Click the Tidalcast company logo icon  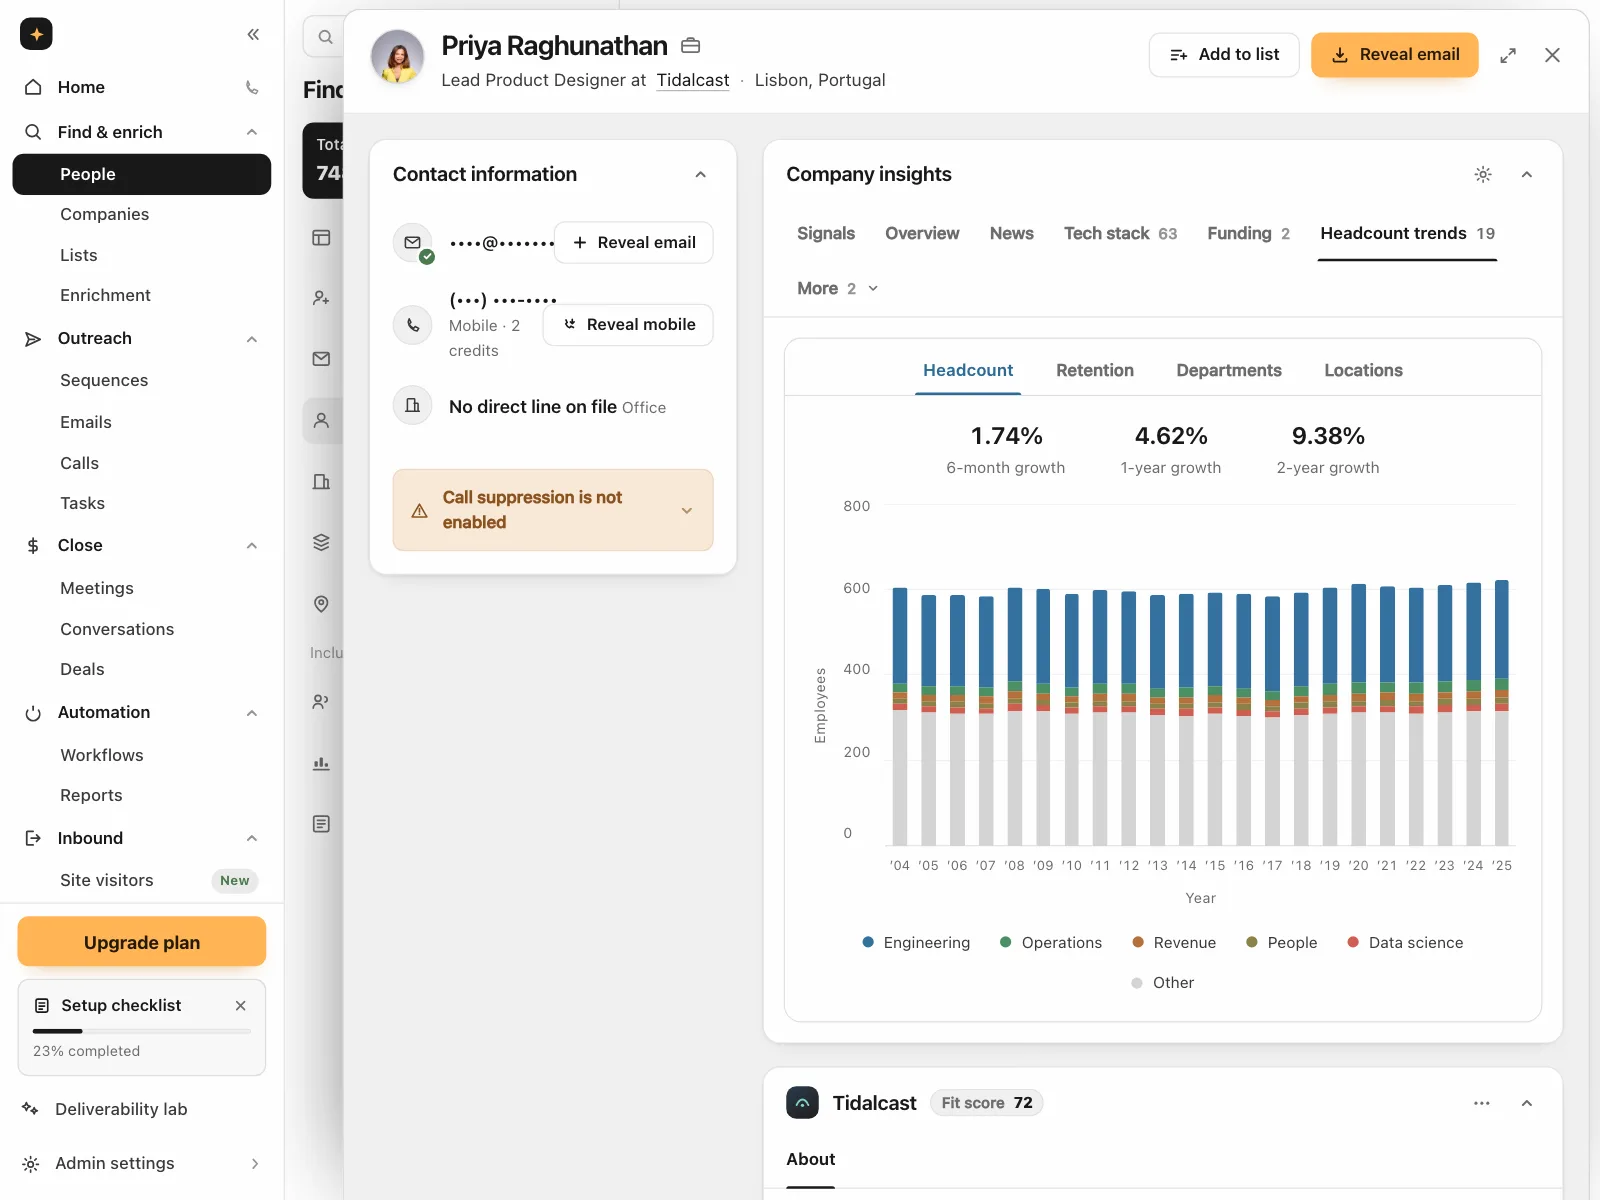point(802,1102)
